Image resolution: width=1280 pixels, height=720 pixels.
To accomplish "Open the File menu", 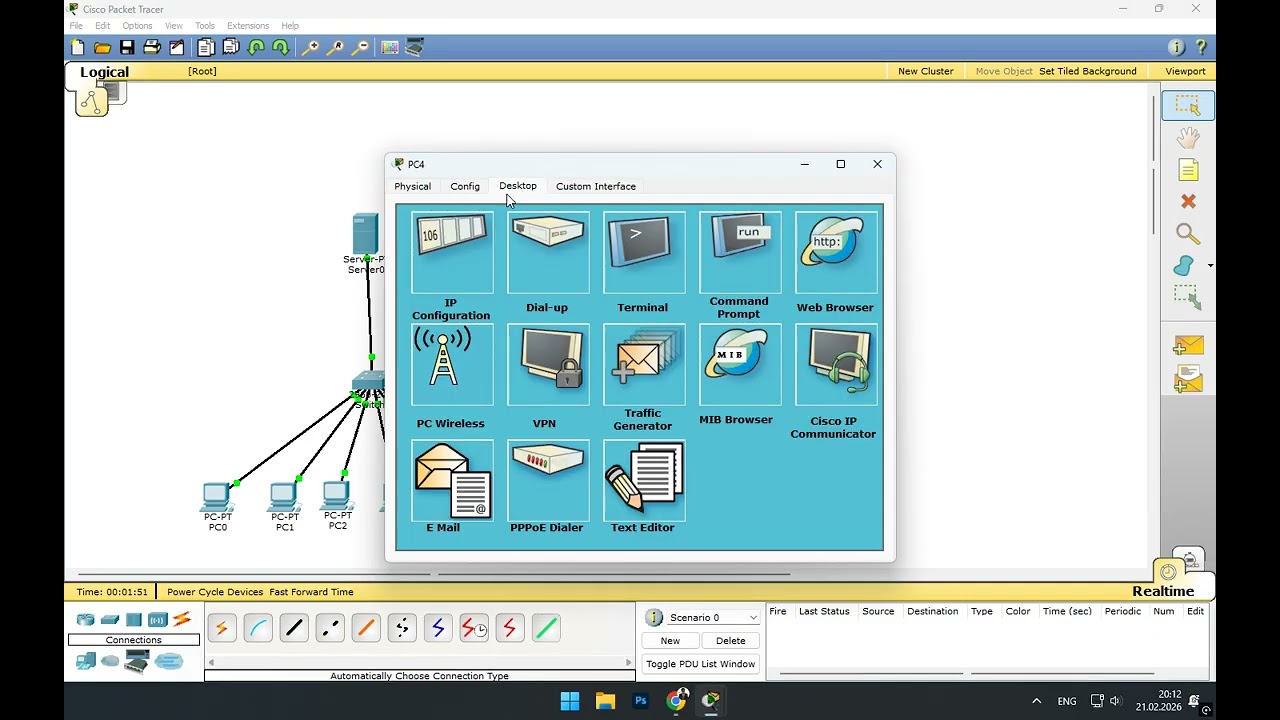I will (x=76, y=26).
